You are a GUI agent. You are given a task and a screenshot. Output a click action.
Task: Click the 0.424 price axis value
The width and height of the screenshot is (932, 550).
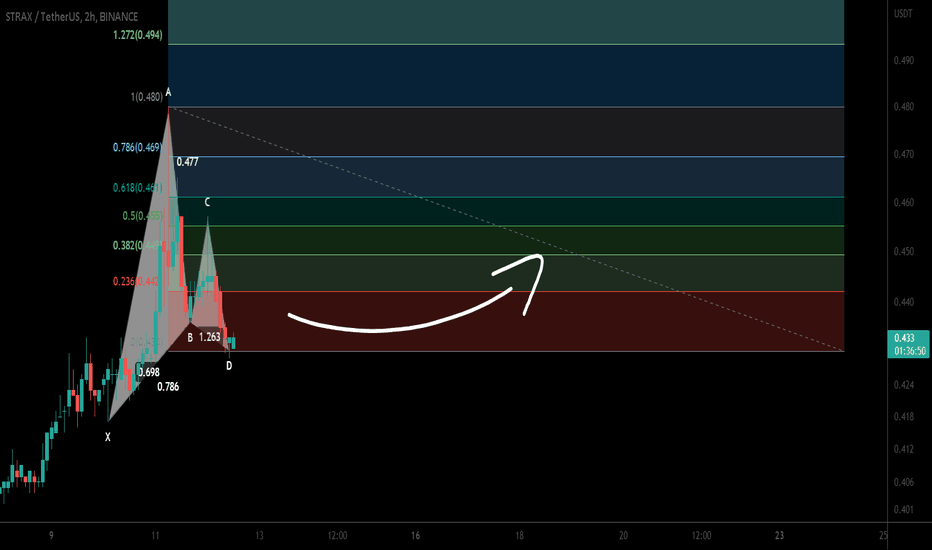tap(903, 385)
